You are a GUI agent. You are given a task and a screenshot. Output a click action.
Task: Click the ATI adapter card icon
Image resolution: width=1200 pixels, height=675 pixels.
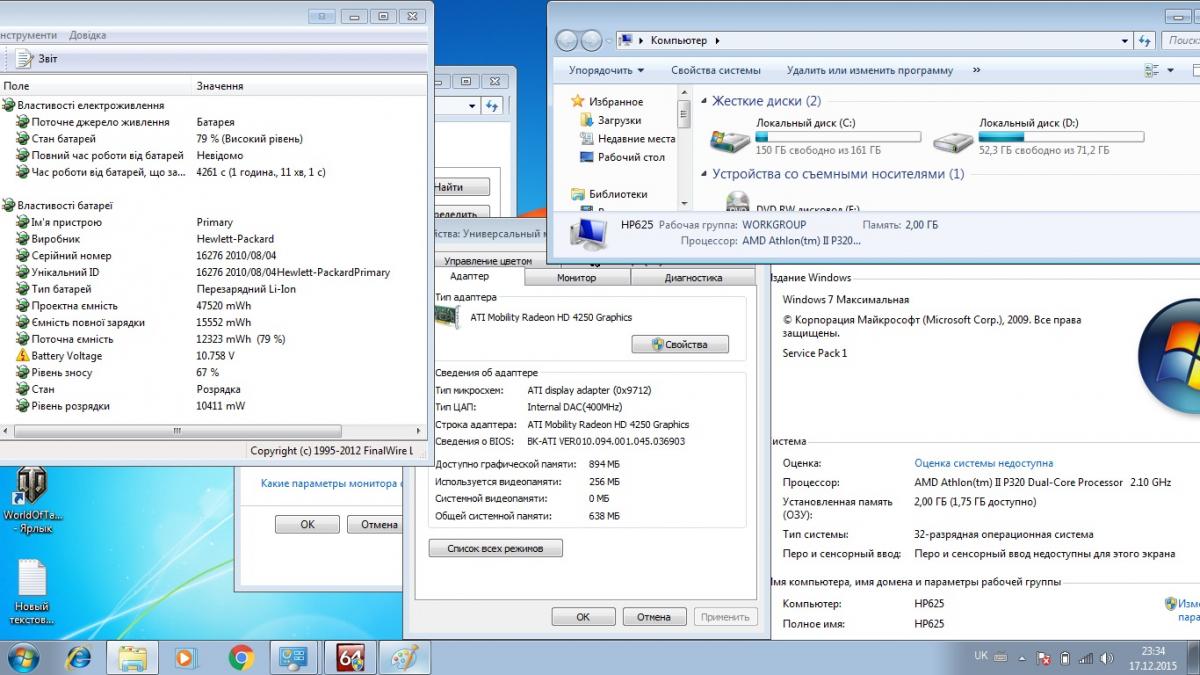tap(449, 318)
